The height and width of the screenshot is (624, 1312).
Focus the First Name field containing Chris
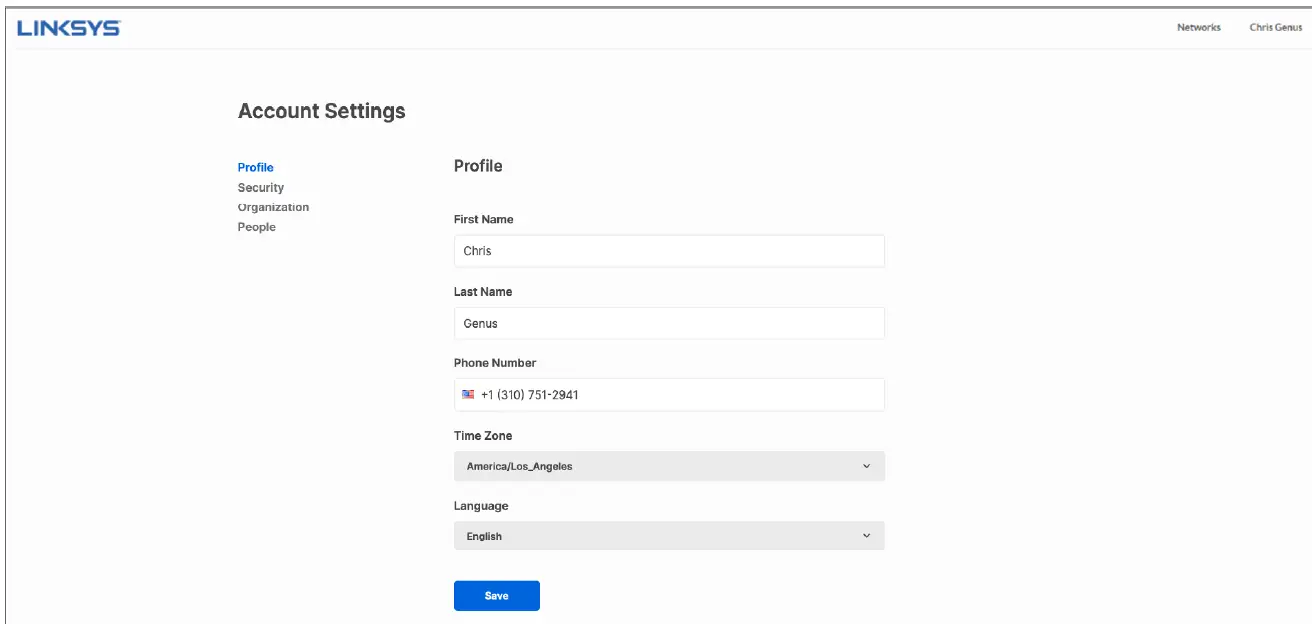point(668,251)
